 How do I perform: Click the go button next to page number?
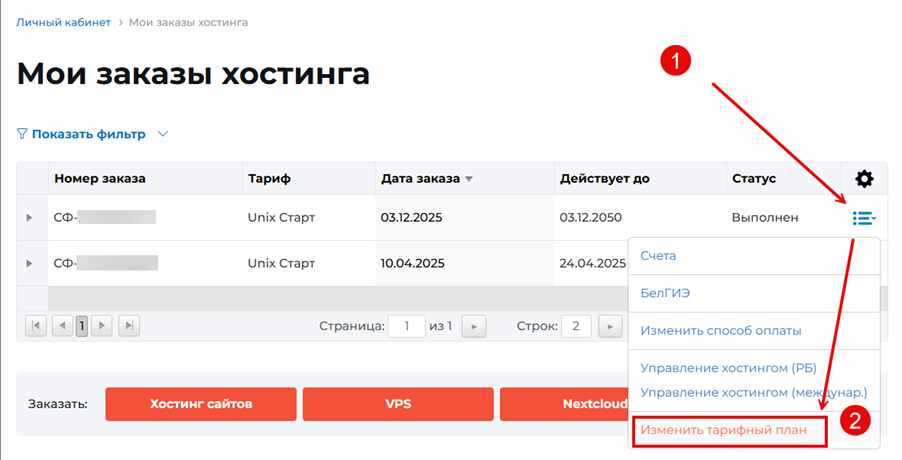tap(474, 325)
